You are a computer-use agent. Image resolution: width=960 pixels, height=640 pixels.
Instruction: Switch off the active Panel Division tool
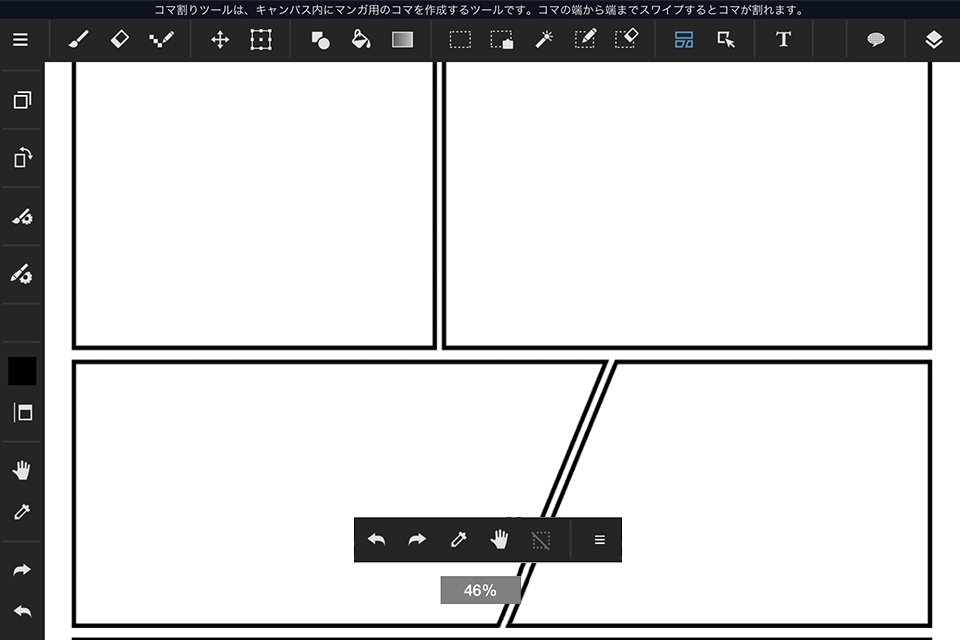tap(684, 39)
